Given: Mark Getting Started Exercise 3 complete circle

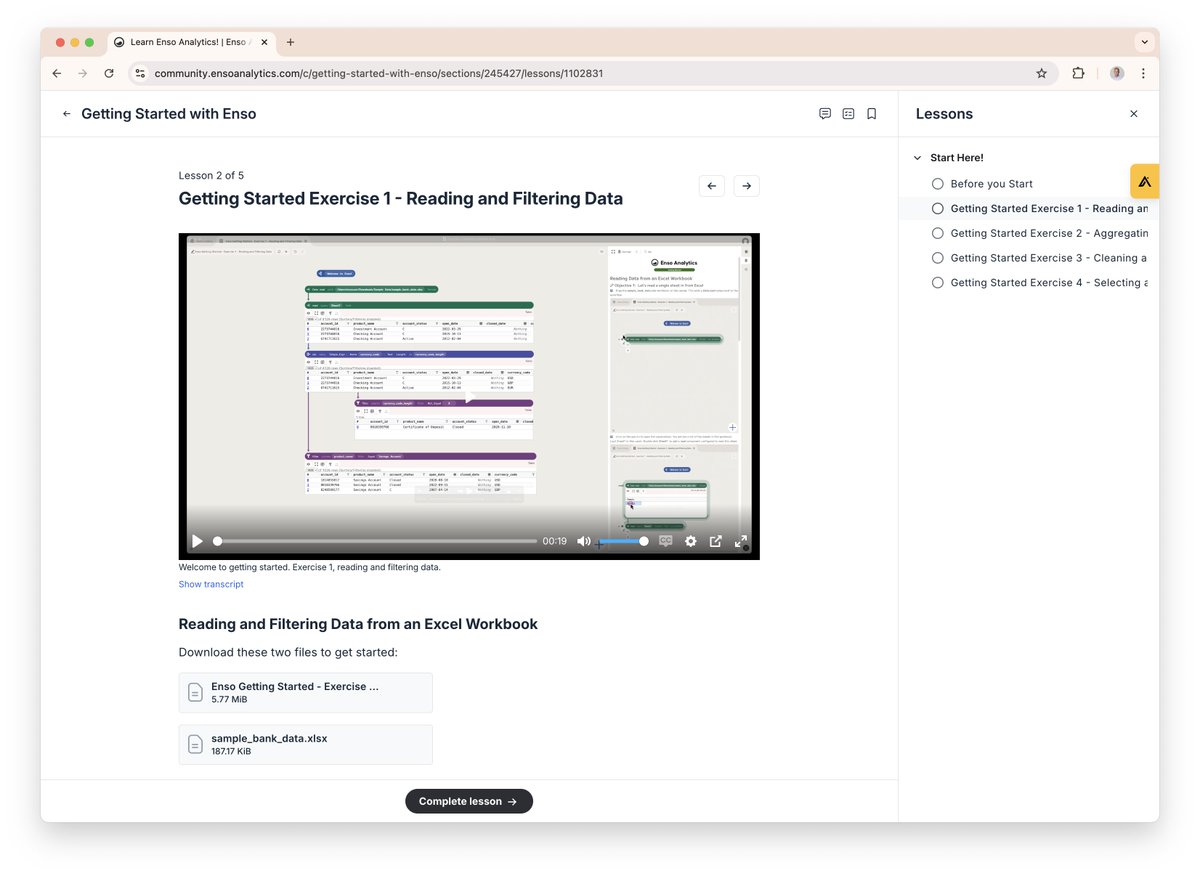Looking at the screenshot, I should point(938,258).
